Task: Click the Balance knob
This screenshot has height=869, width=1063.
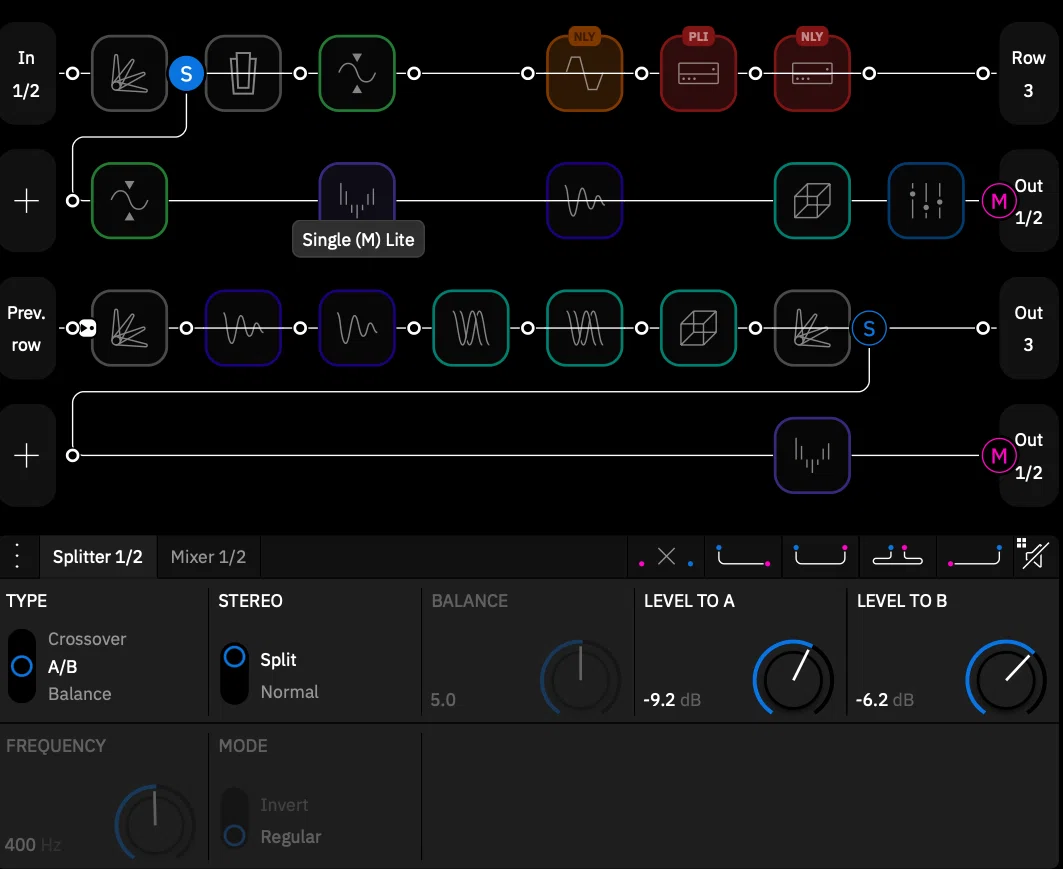Action: click(x=580, y=678)
